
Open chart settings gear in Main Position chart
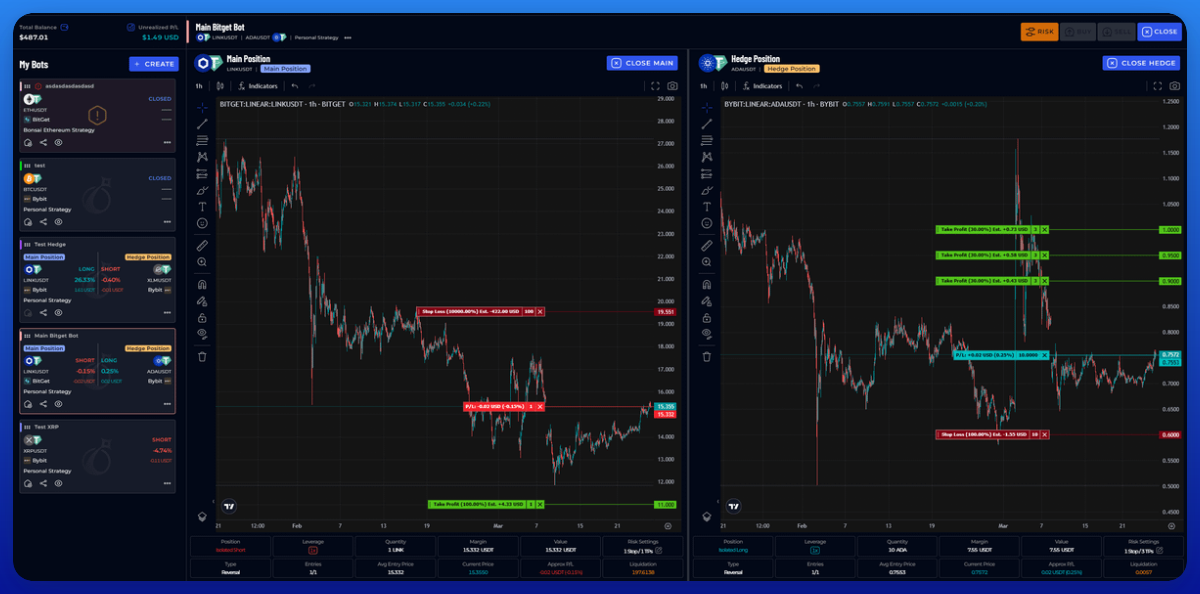click(668, 525)
